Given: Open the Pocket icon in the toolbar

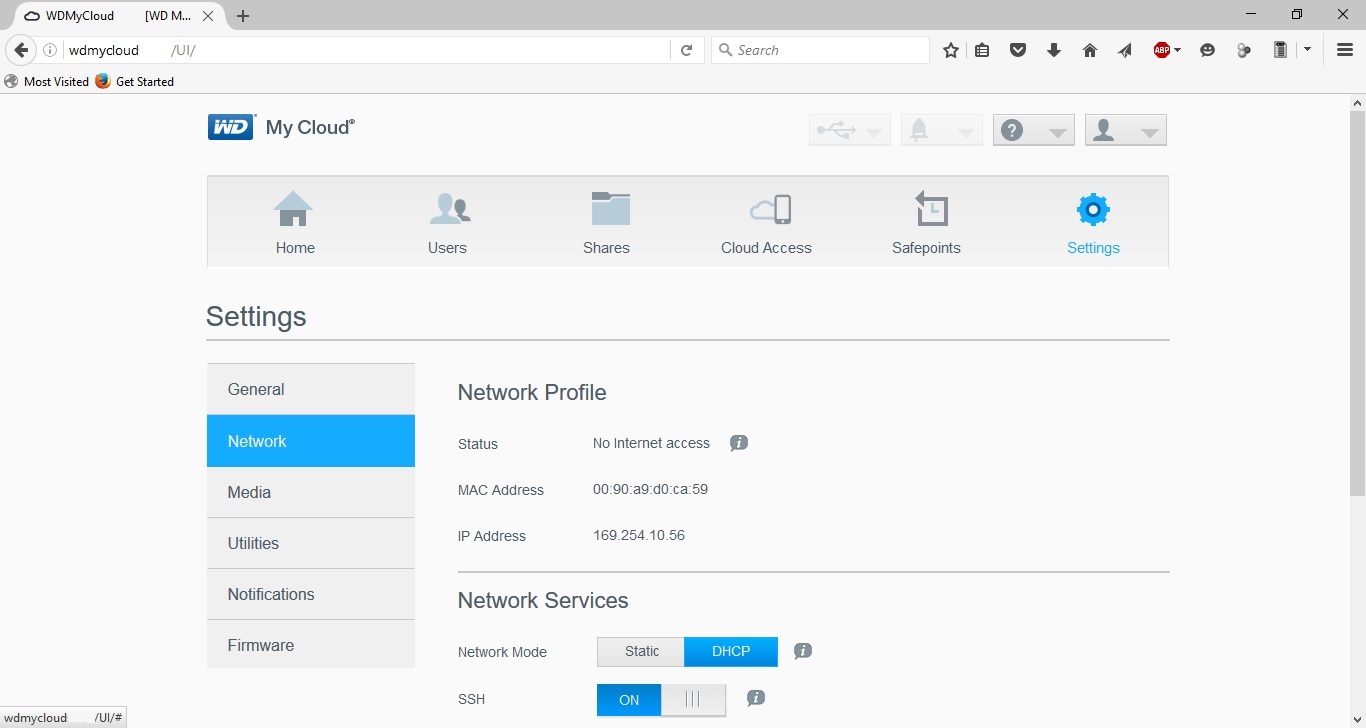Looking at the screenshot, I should point(1018,50).
